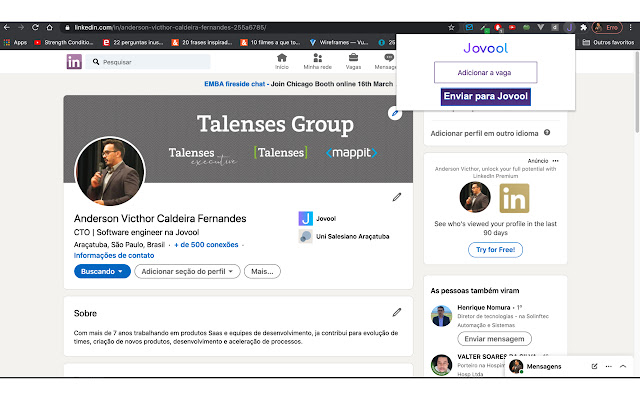Open the blue mail extension icon
Screen dimensions: 640x400
pos(469,27)
